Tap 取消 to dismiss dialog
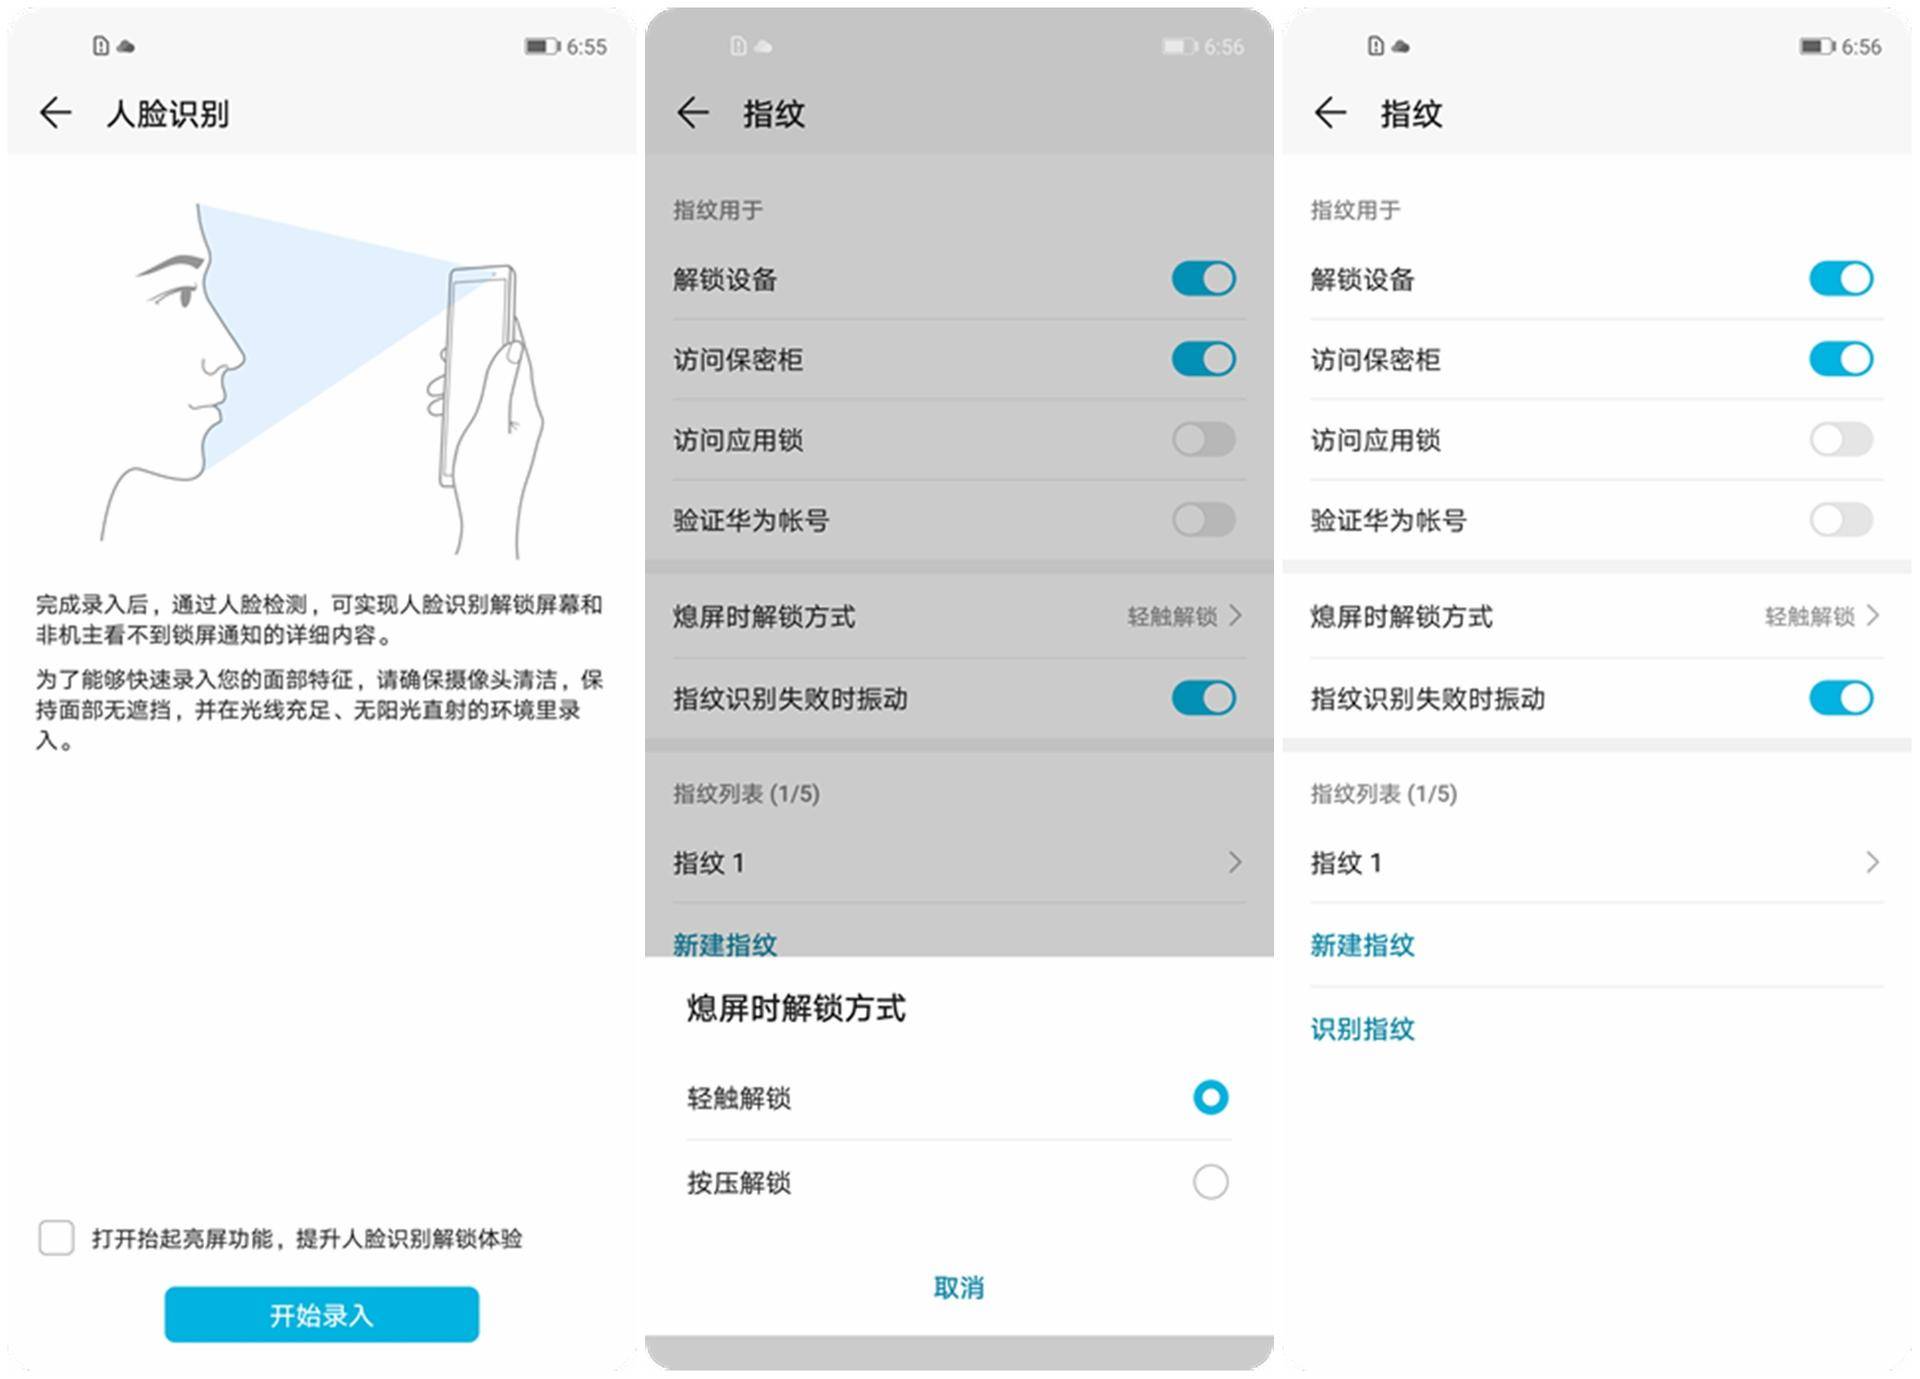 (x=958, y=1287)
